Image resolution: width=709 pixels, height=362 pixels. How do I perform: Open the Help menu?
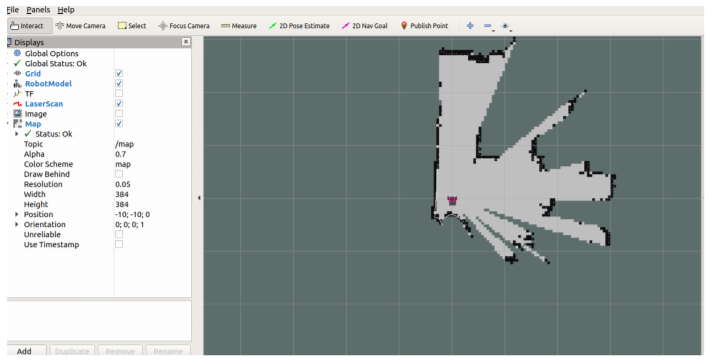click(66, 9)
